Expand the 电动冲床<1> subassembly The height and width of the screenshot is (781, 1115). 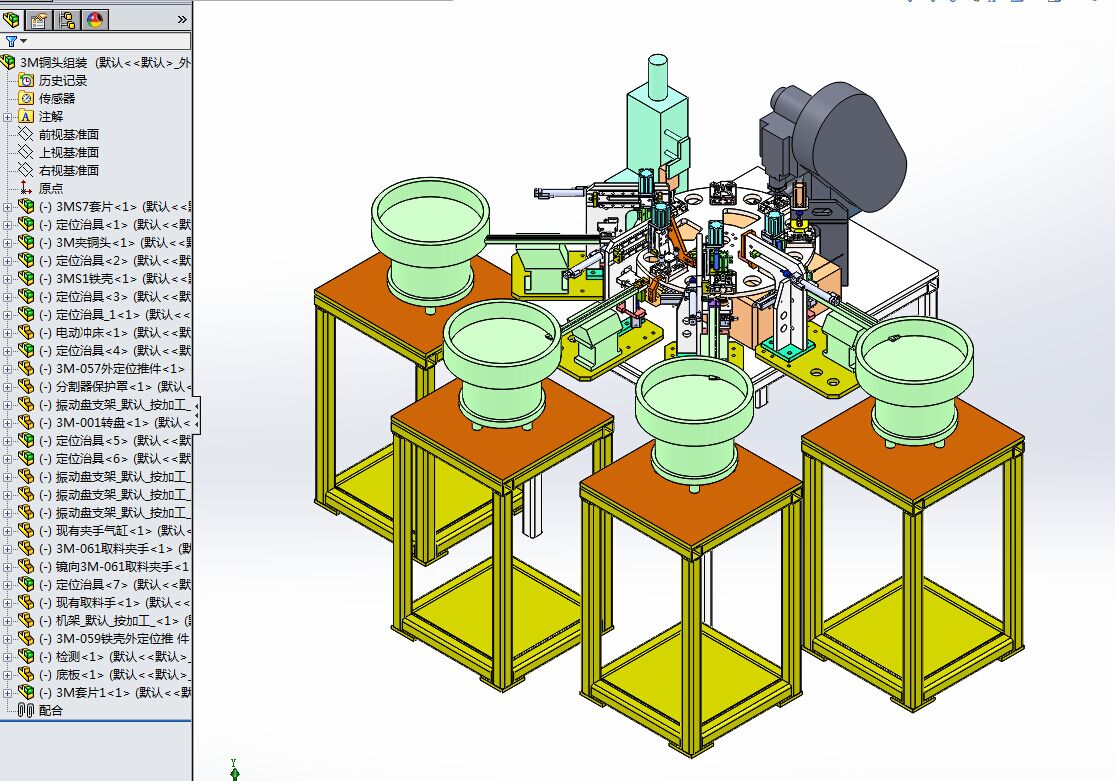point(8,332)
